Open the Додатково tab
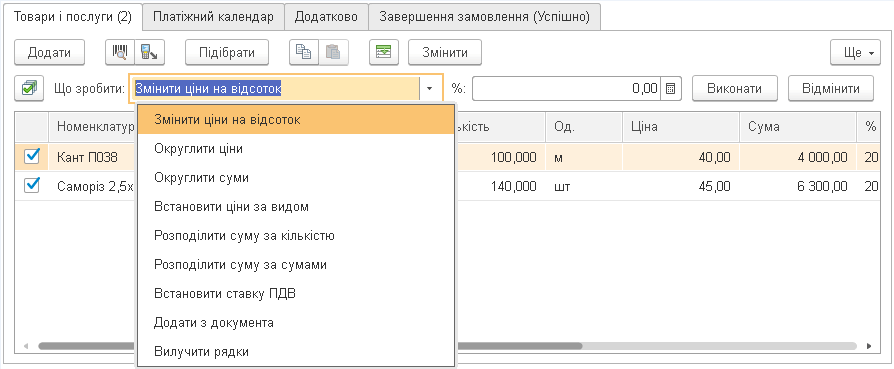The width and height of the screenshot is (894, 369). pos(326,17)
